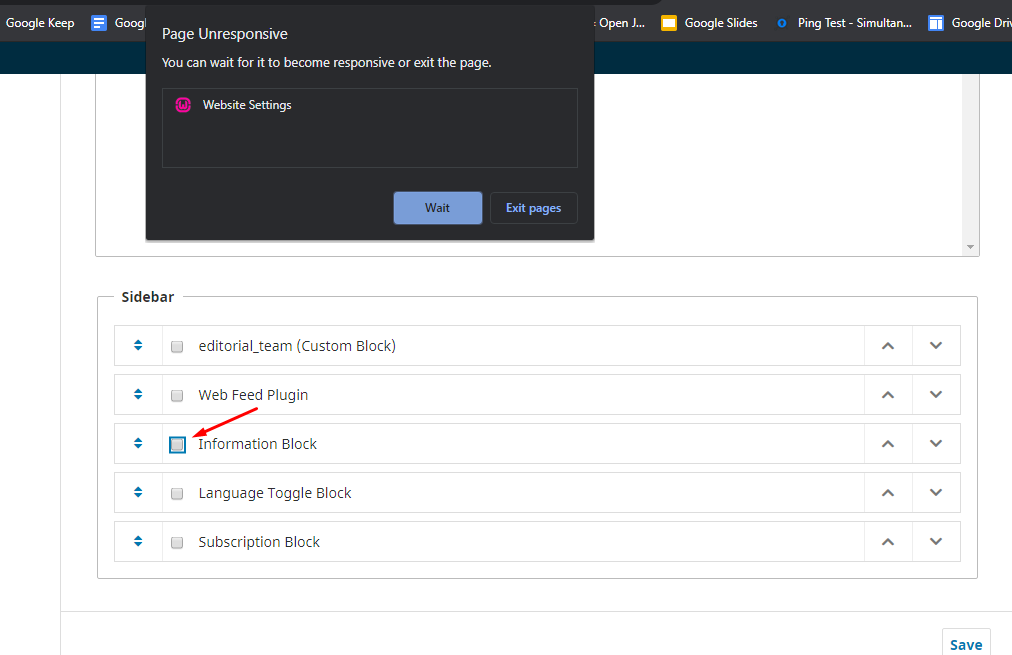Click the reorder handle for editorial_team block
Screen dimensions: 1012x655
[x=138, y=345]
